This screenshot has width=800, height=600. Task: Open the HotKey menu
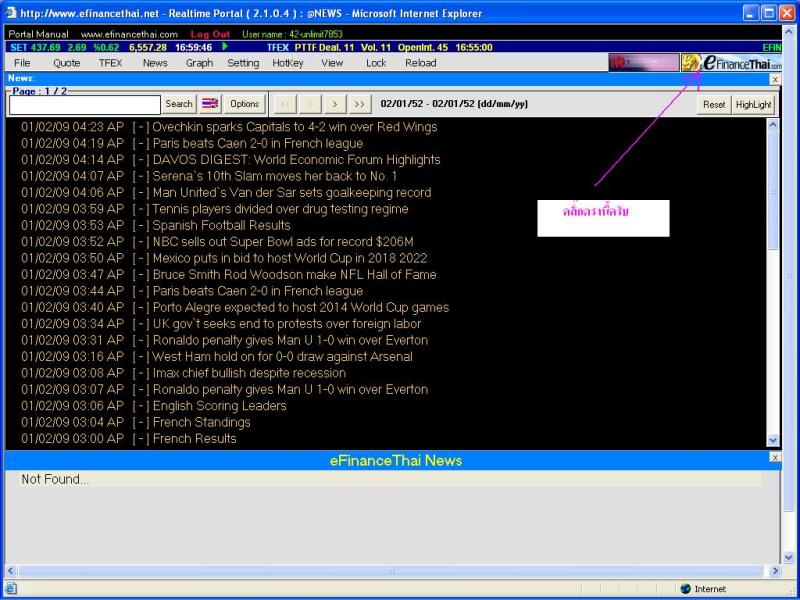click(288, 63)
